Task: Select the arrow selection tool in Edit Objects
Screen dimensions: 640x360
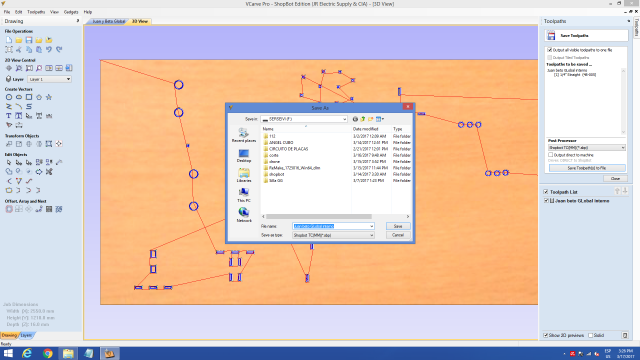Action: pos(9,162)
